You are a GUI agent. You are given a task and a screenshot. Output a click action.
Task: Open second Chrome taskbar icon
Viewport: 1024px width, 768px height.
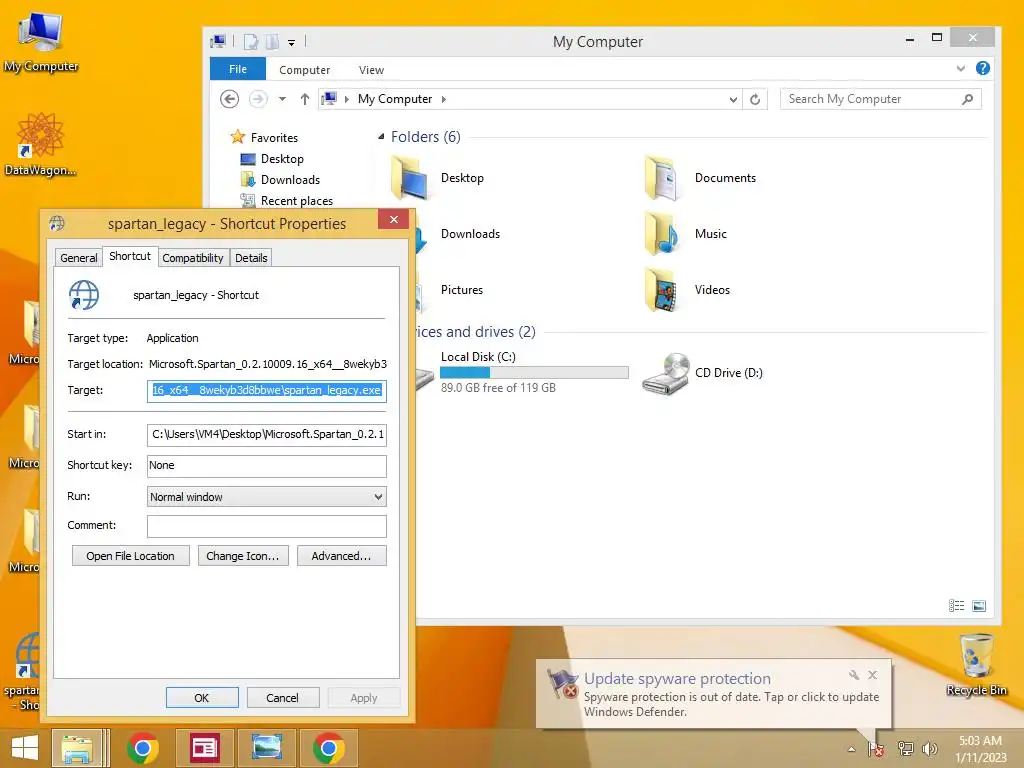328,748
